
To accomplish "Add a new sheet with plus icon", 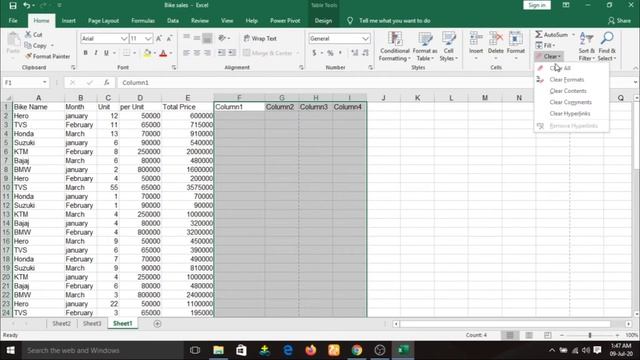I will [x=157, y=324].
